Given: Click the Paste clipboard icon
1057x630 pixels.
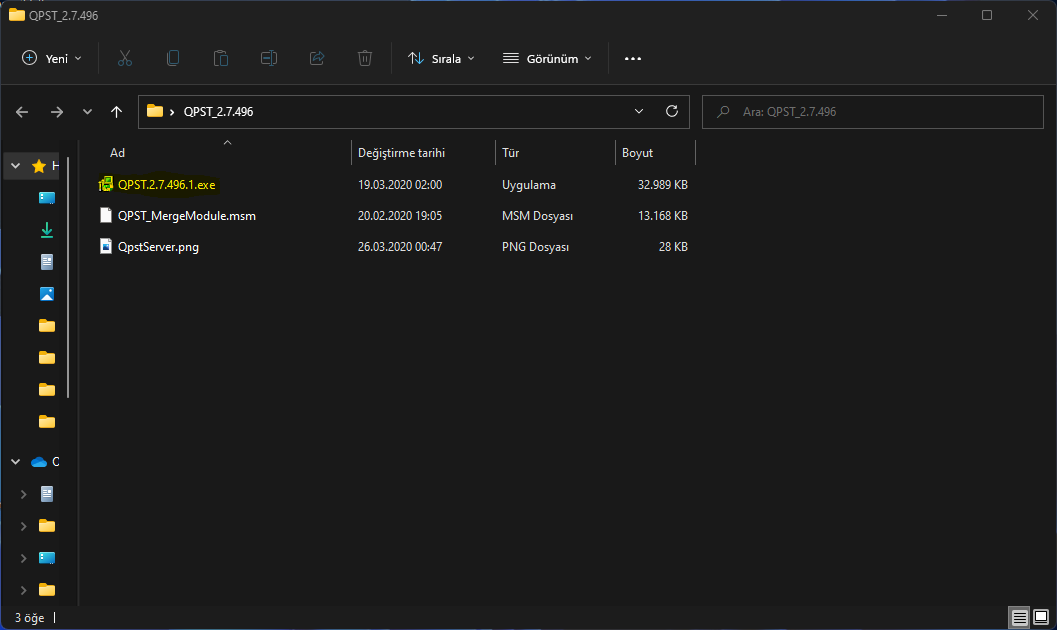Looking at the screenshot, I should tap(221, 59).
